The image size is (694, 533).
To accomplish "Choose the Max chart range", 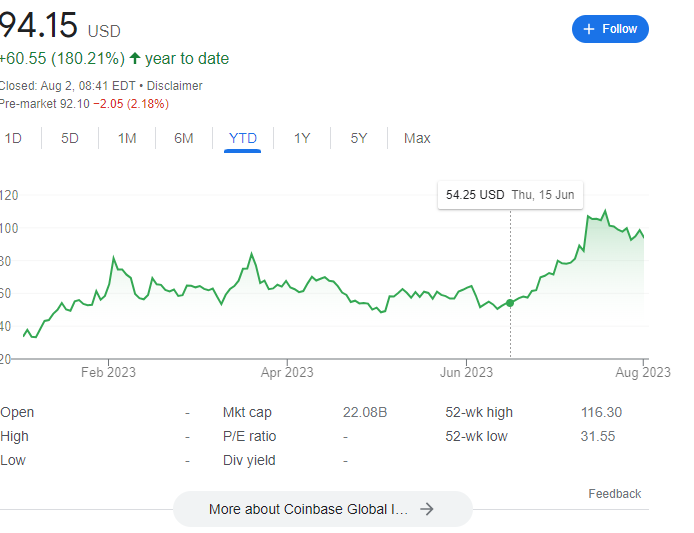I will point(417,138).
